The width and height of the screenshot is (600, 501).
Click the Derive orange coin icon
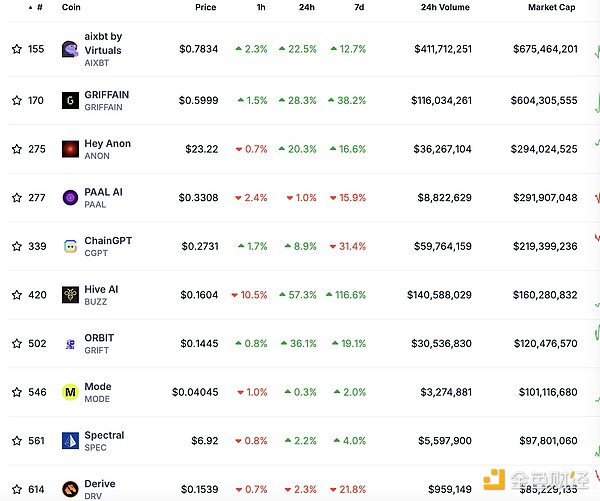pyautogui.click(x=70, y=489)
